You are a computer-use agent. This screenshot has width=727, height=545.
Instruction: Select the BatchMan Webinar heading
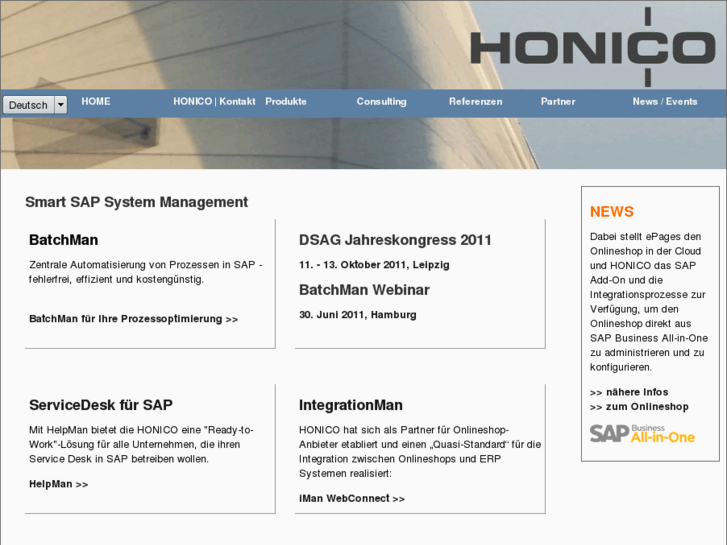pyautogui.click(x=364, y=290)
